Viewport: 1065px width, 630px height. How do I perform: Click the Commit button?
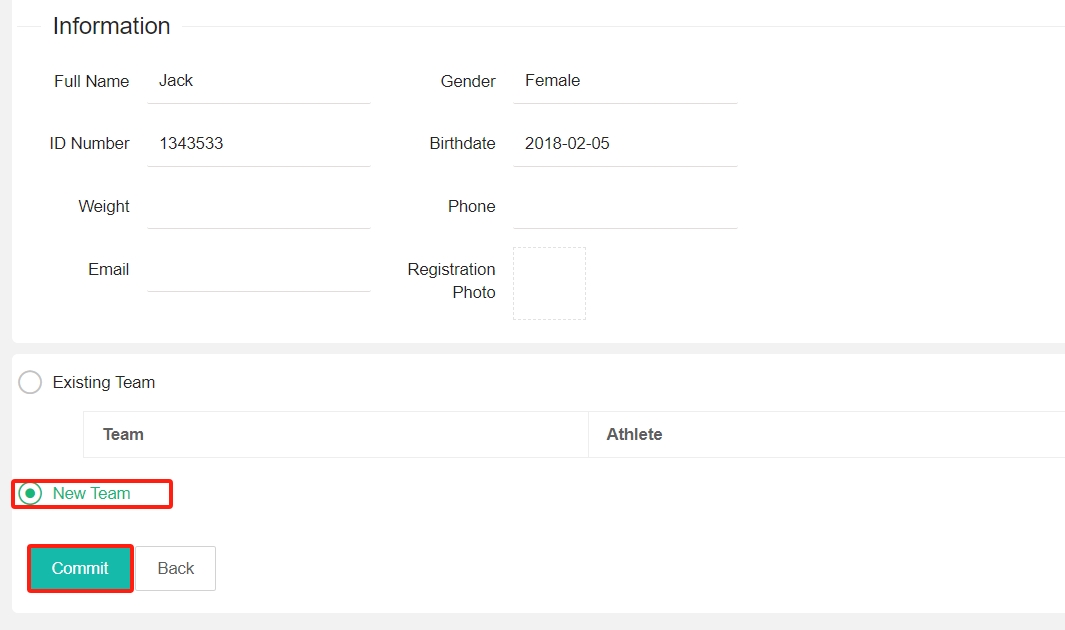79,568
